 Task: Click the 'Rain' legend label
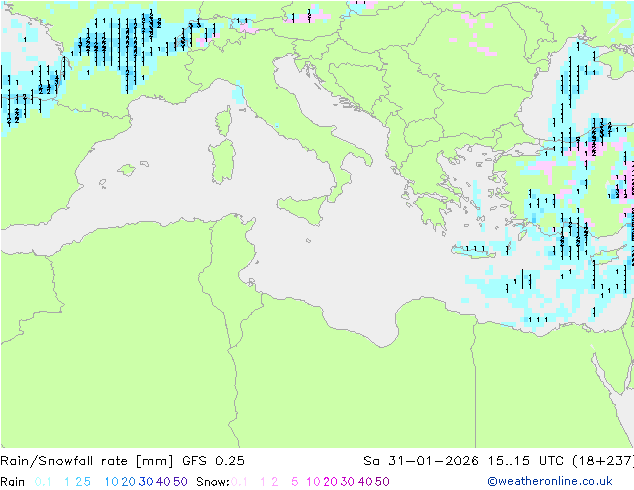13,482
